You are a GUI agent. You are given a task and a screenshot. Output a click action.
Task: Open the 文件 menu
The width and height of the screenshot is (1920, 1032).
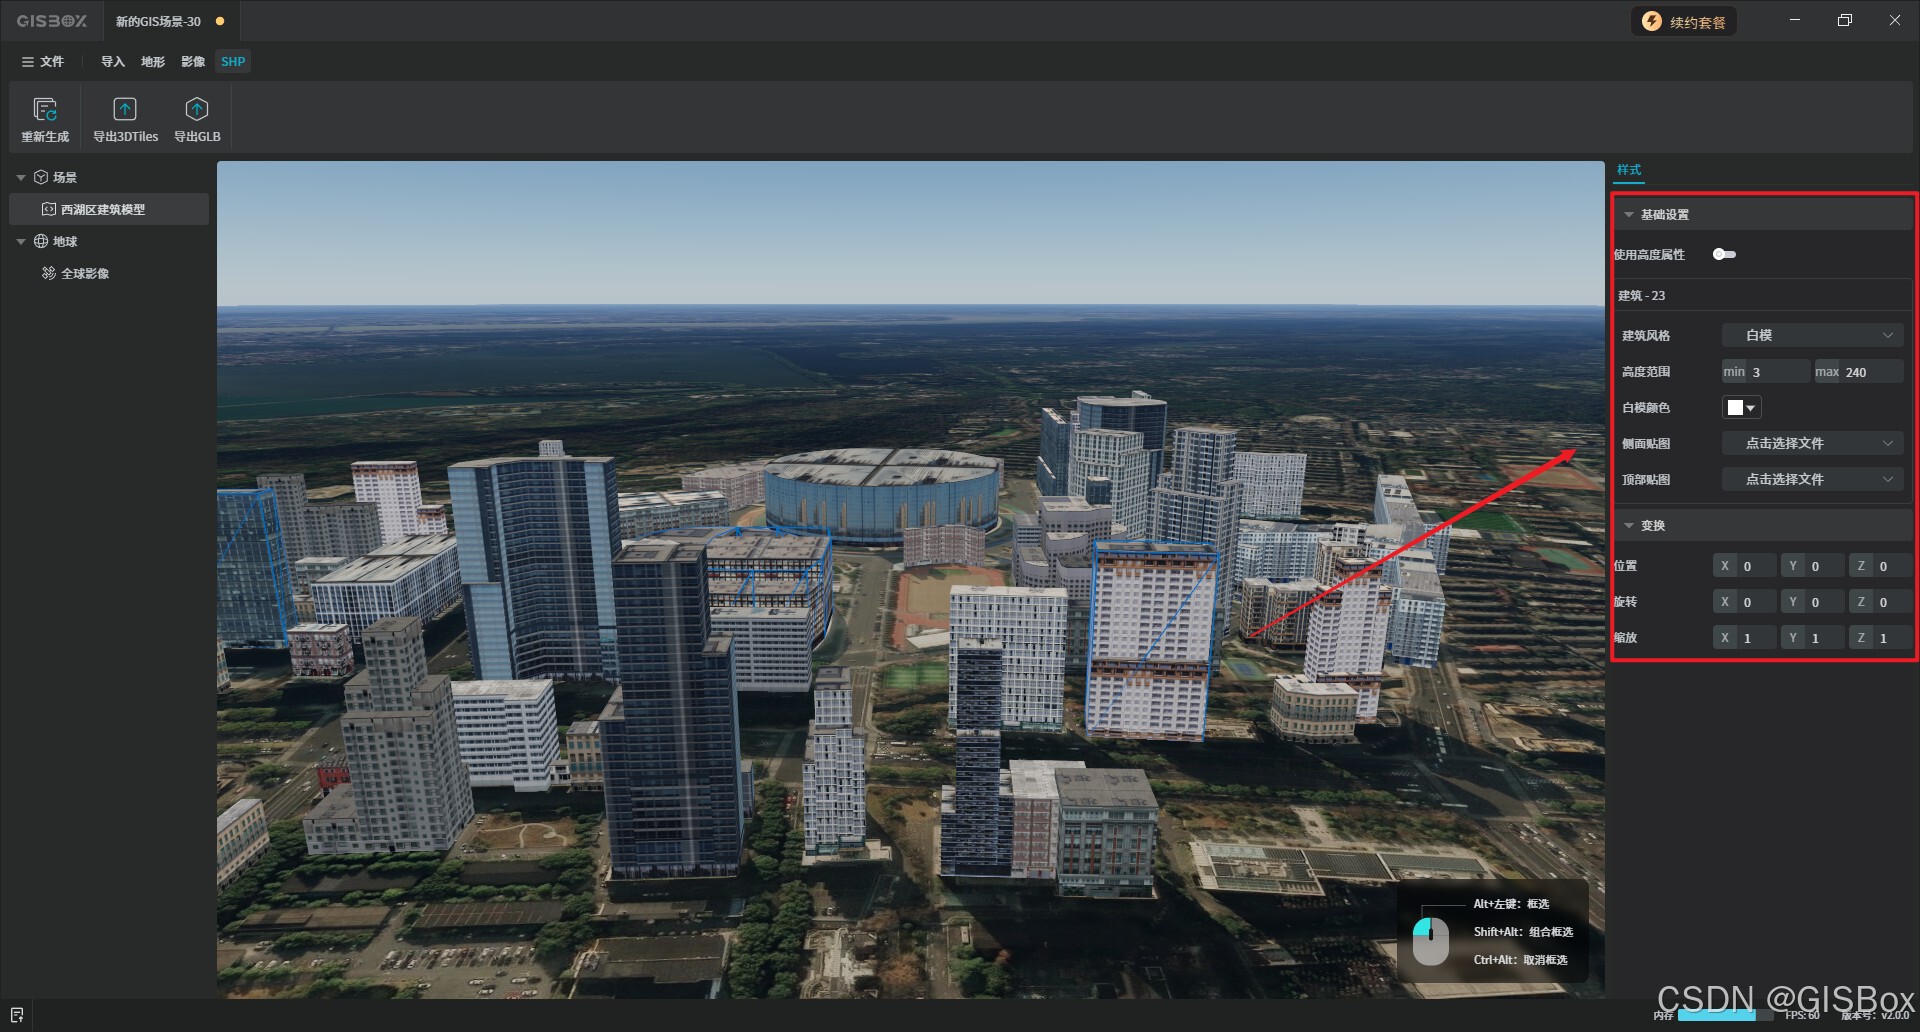[42, 62]
